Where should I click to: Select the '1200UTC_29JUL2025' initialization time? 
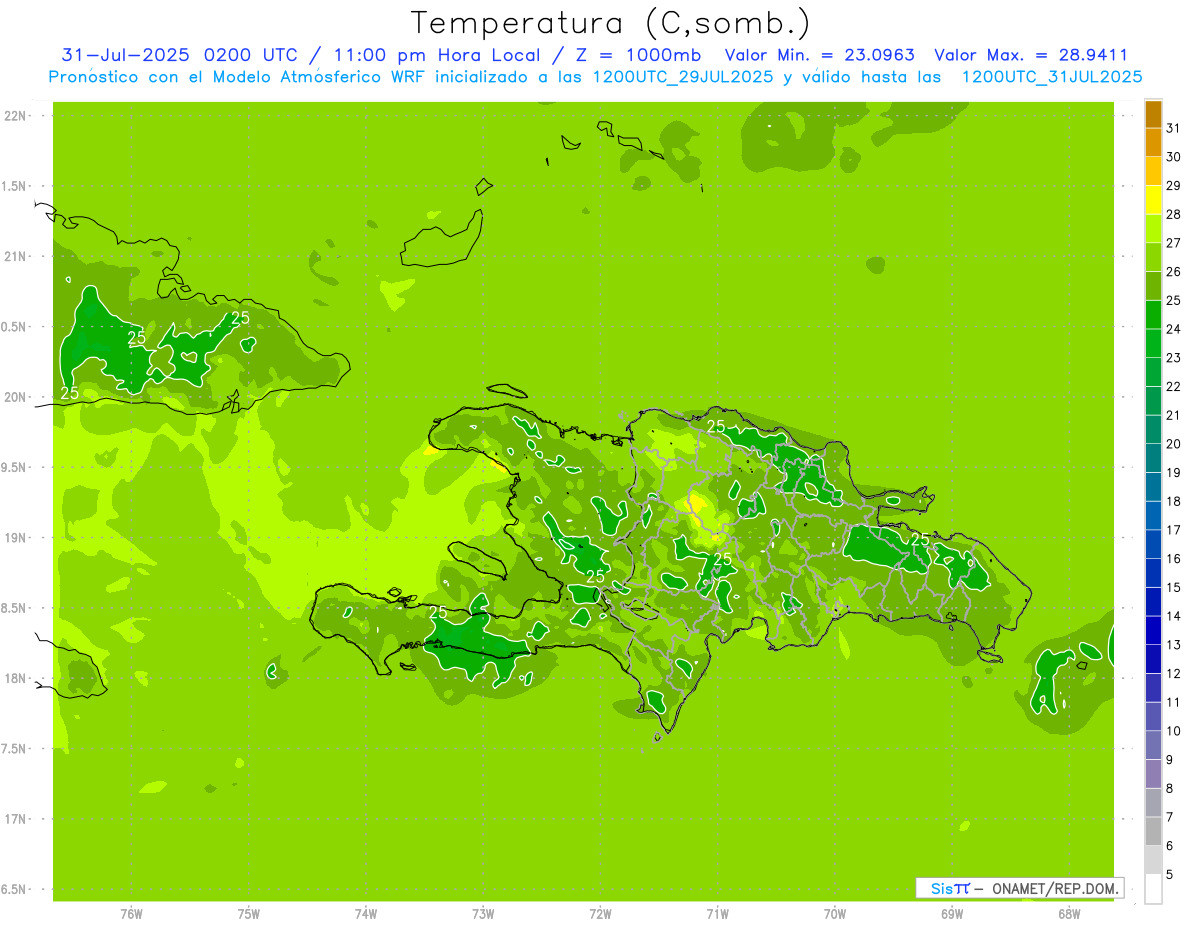680,76
